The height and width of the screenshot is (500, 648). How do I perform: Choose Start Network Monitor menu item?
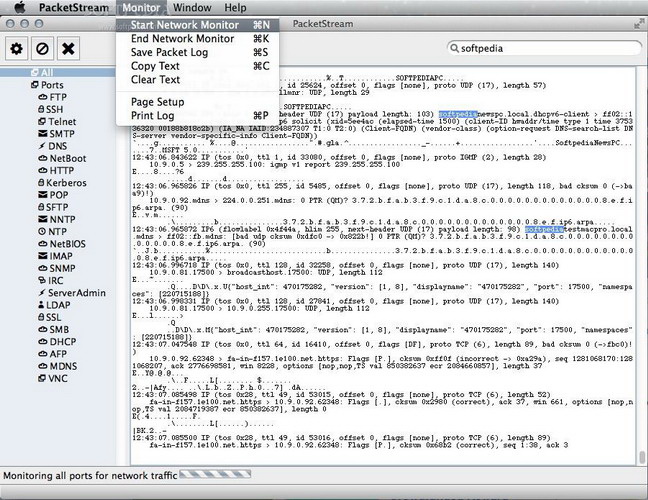coord(198,25)
